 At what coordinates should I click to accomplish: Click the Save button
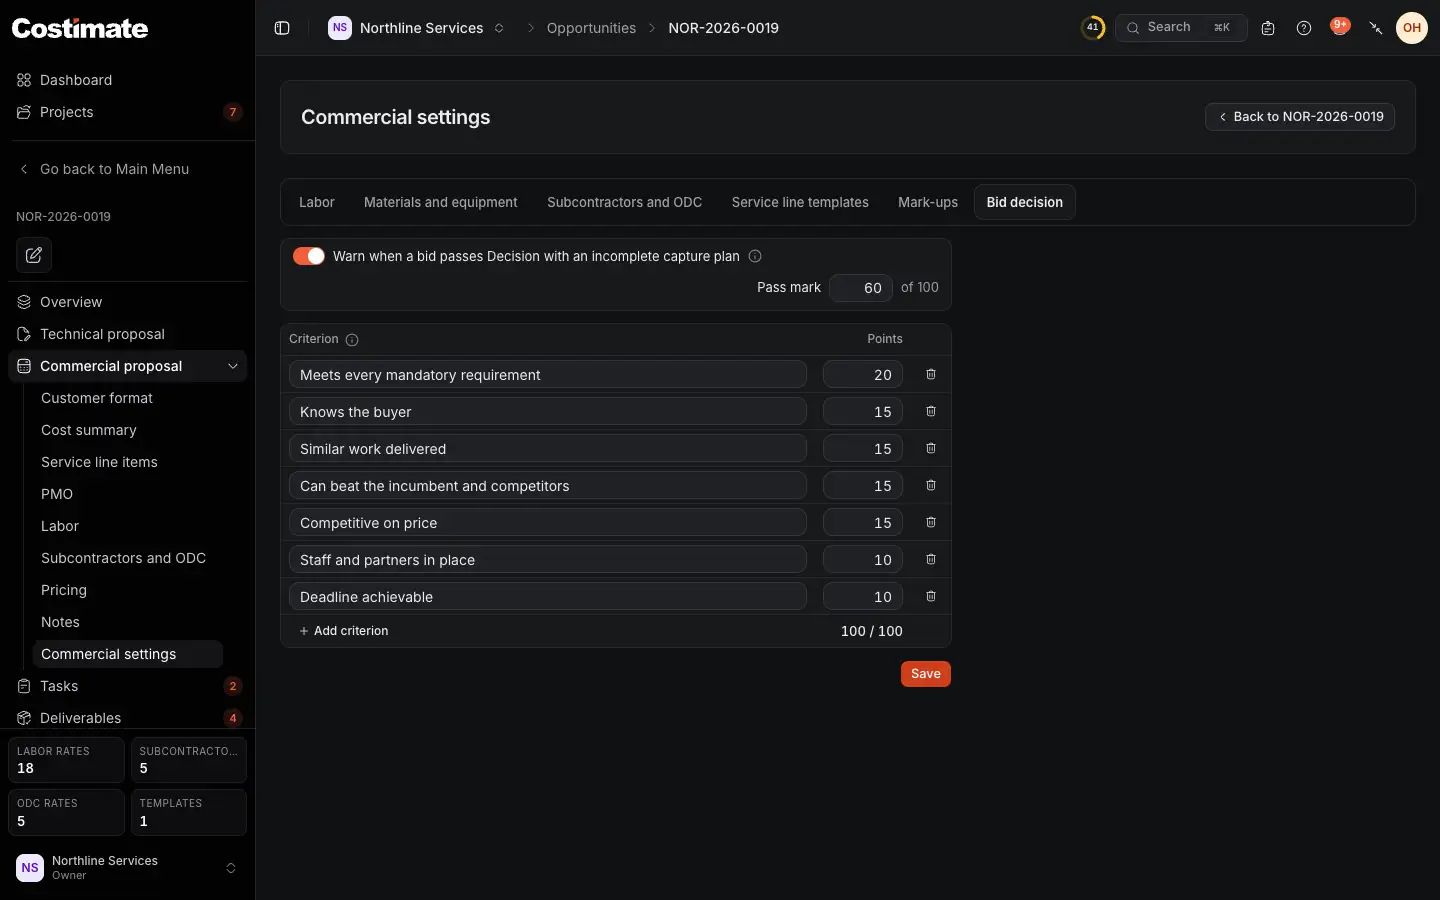click(926, 674)
